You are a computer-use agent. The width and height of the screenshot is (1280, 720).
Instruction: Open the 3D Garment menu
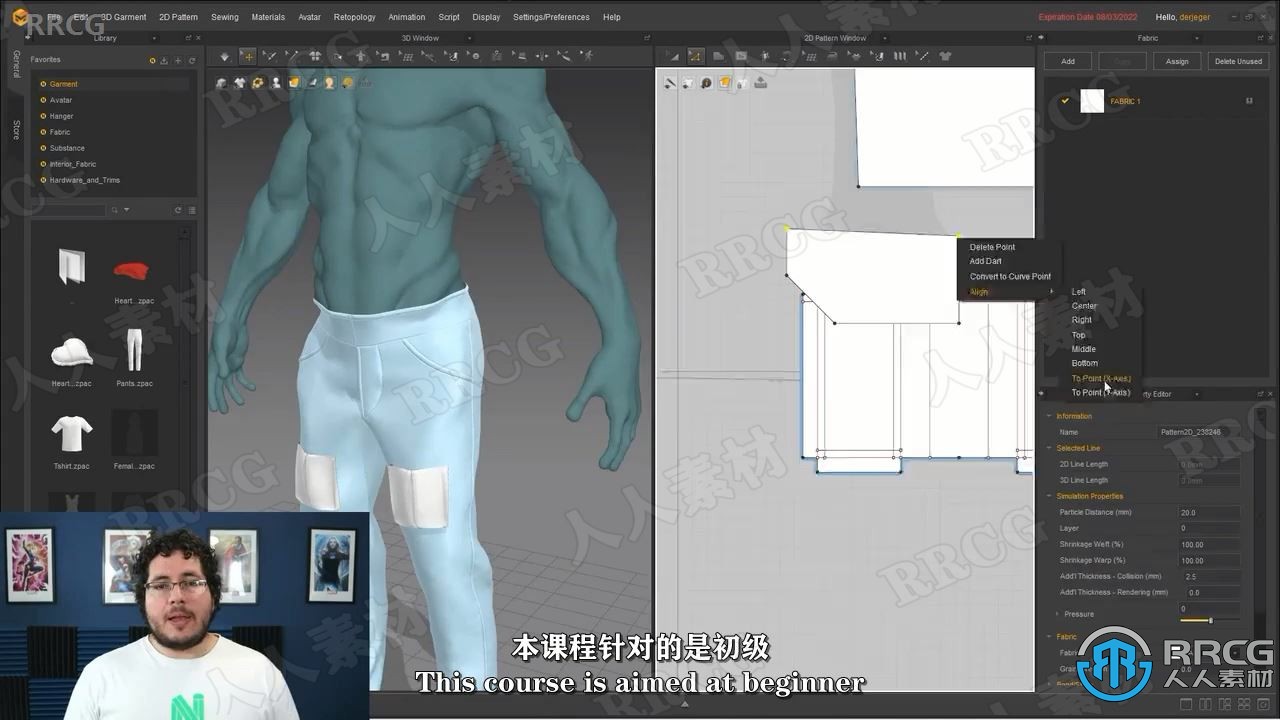coord(123,17)
